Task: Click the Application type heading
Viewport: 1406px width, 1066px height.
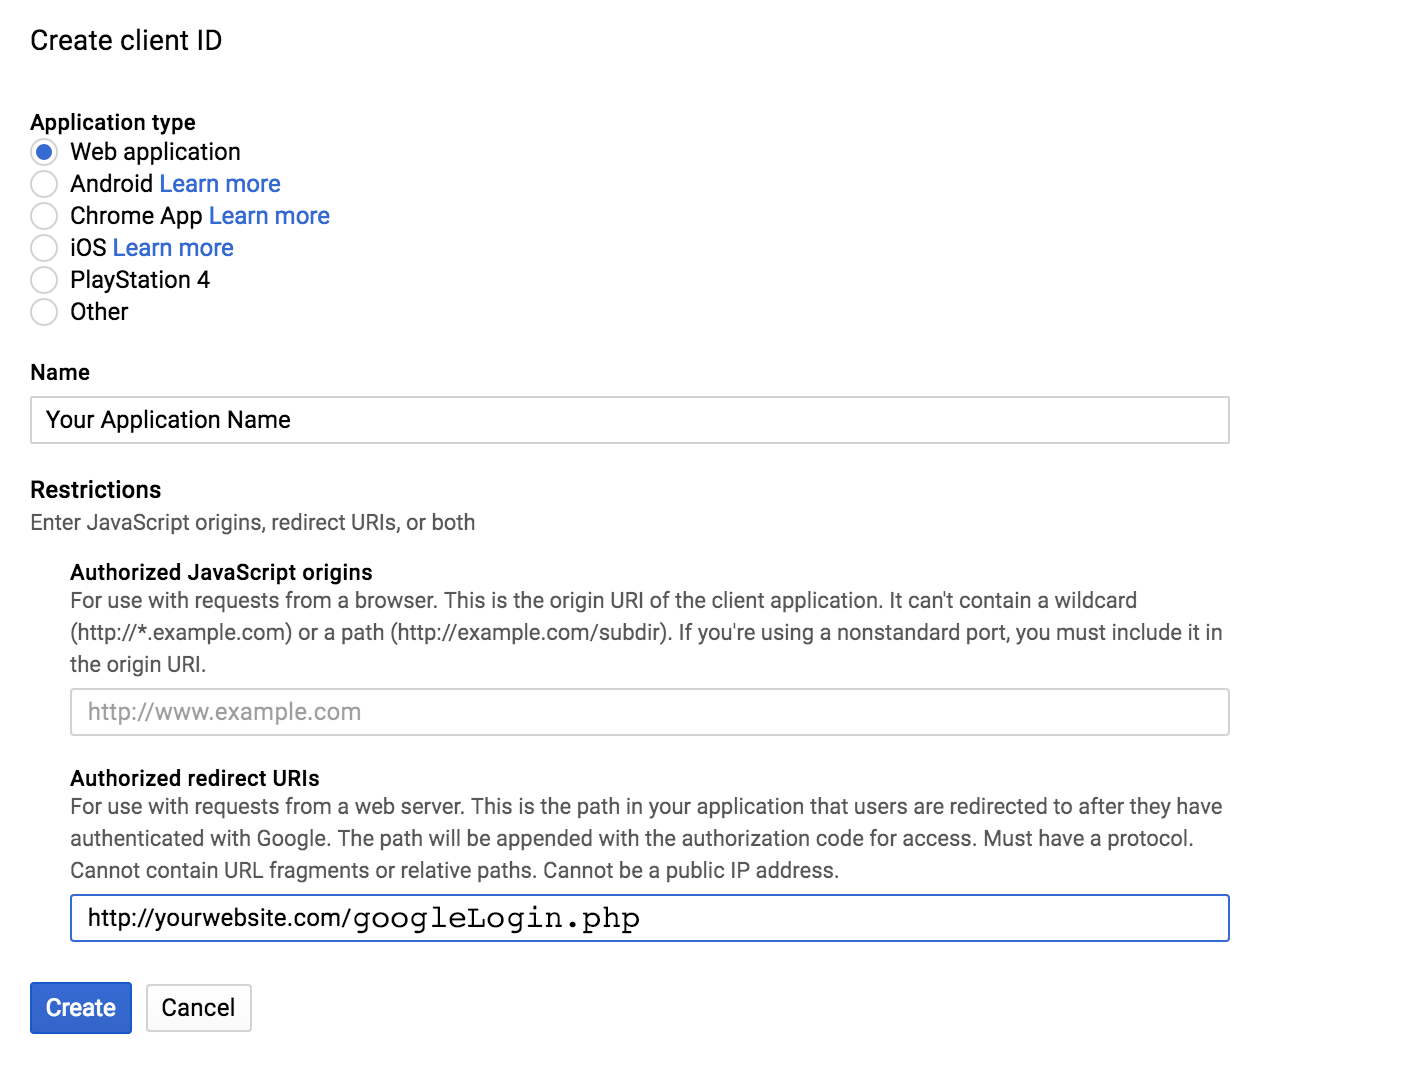Action: coord(113,122)
